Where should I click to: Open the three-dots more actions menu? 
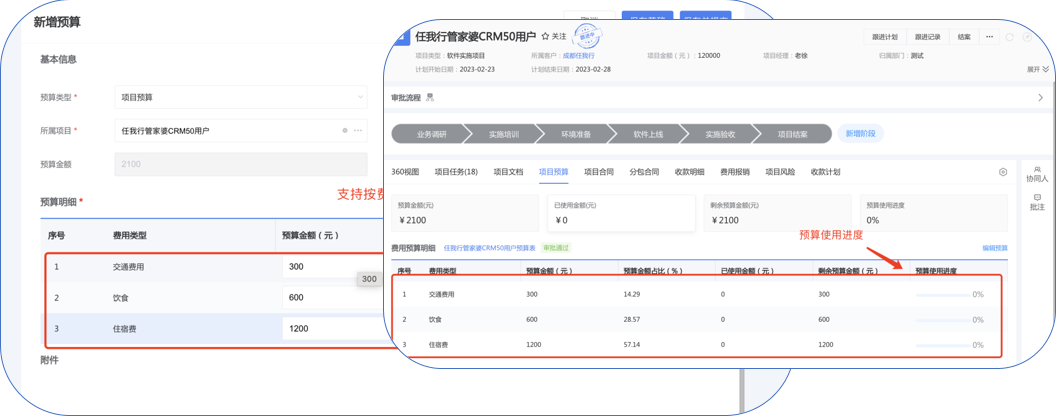(990, 37)
